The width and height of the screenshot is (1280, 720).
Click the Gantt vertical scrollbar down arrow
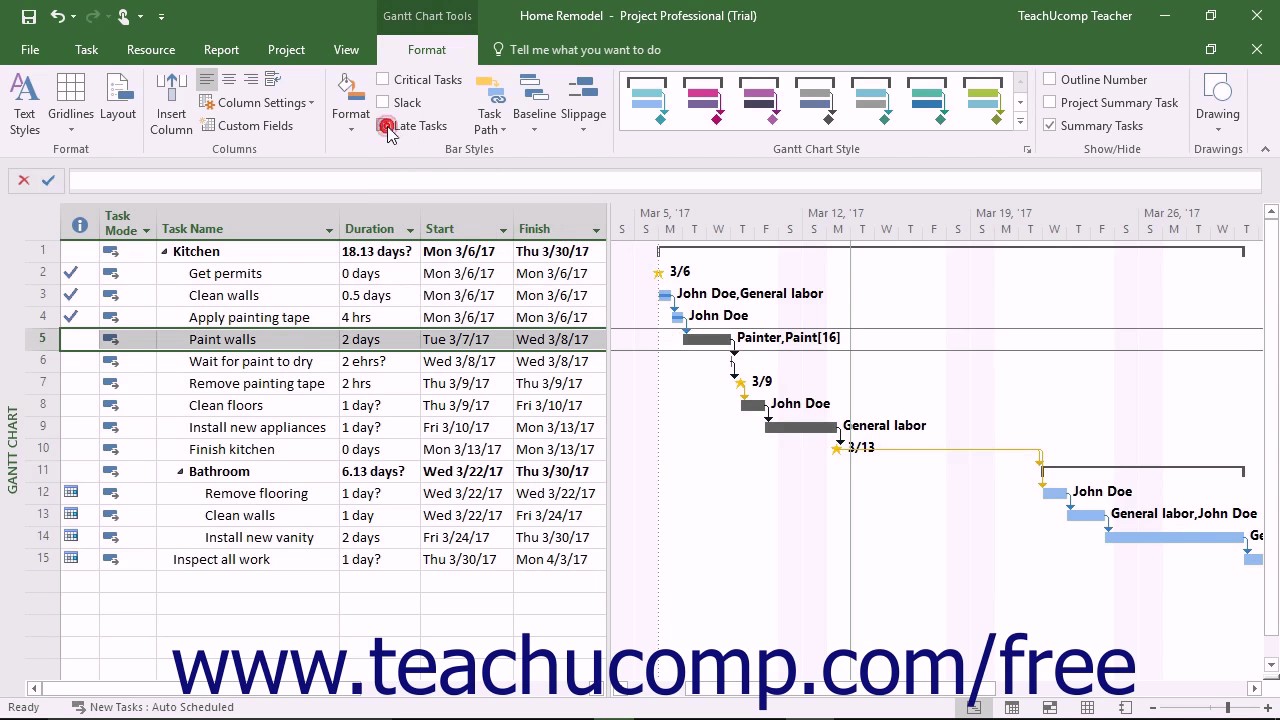pos(1271,666)
